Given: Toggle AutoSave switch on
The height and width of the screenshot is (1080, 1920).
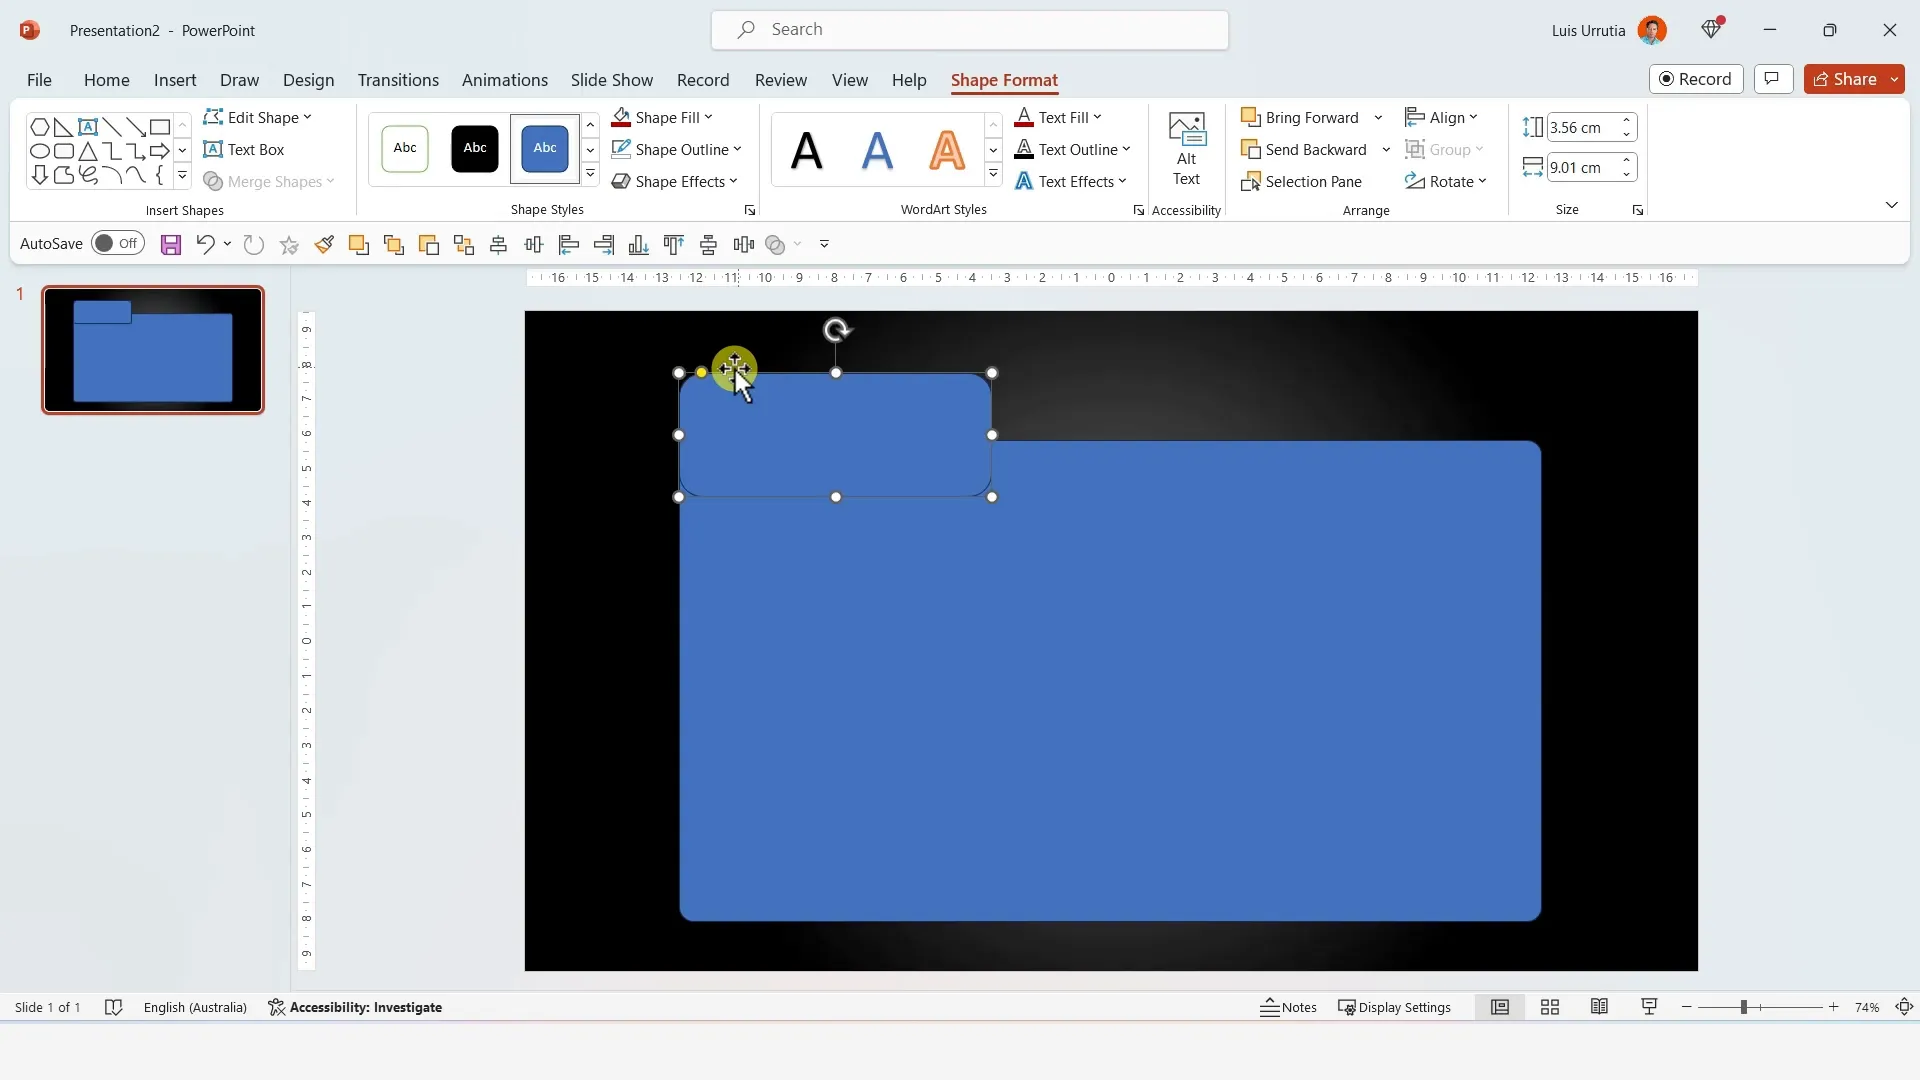Looking at the screenshot, I should coord(117,244).
